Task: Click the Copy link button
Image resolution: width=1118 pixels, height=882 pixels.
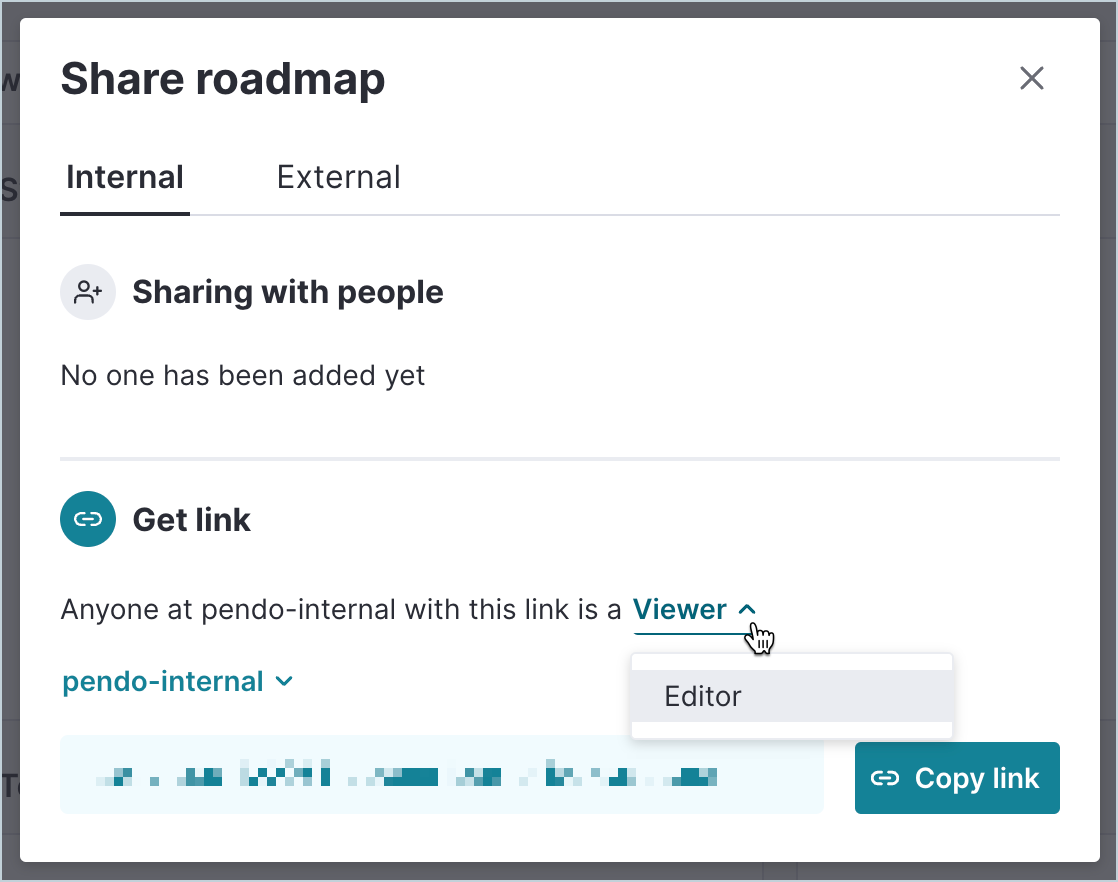Action: click(x=957, y=778)
